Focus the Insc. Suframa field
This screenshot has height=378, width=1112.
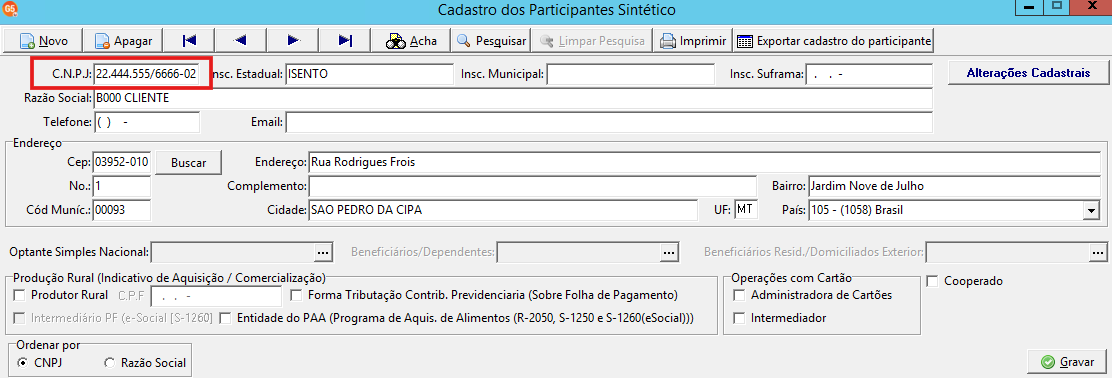(869, 73)
